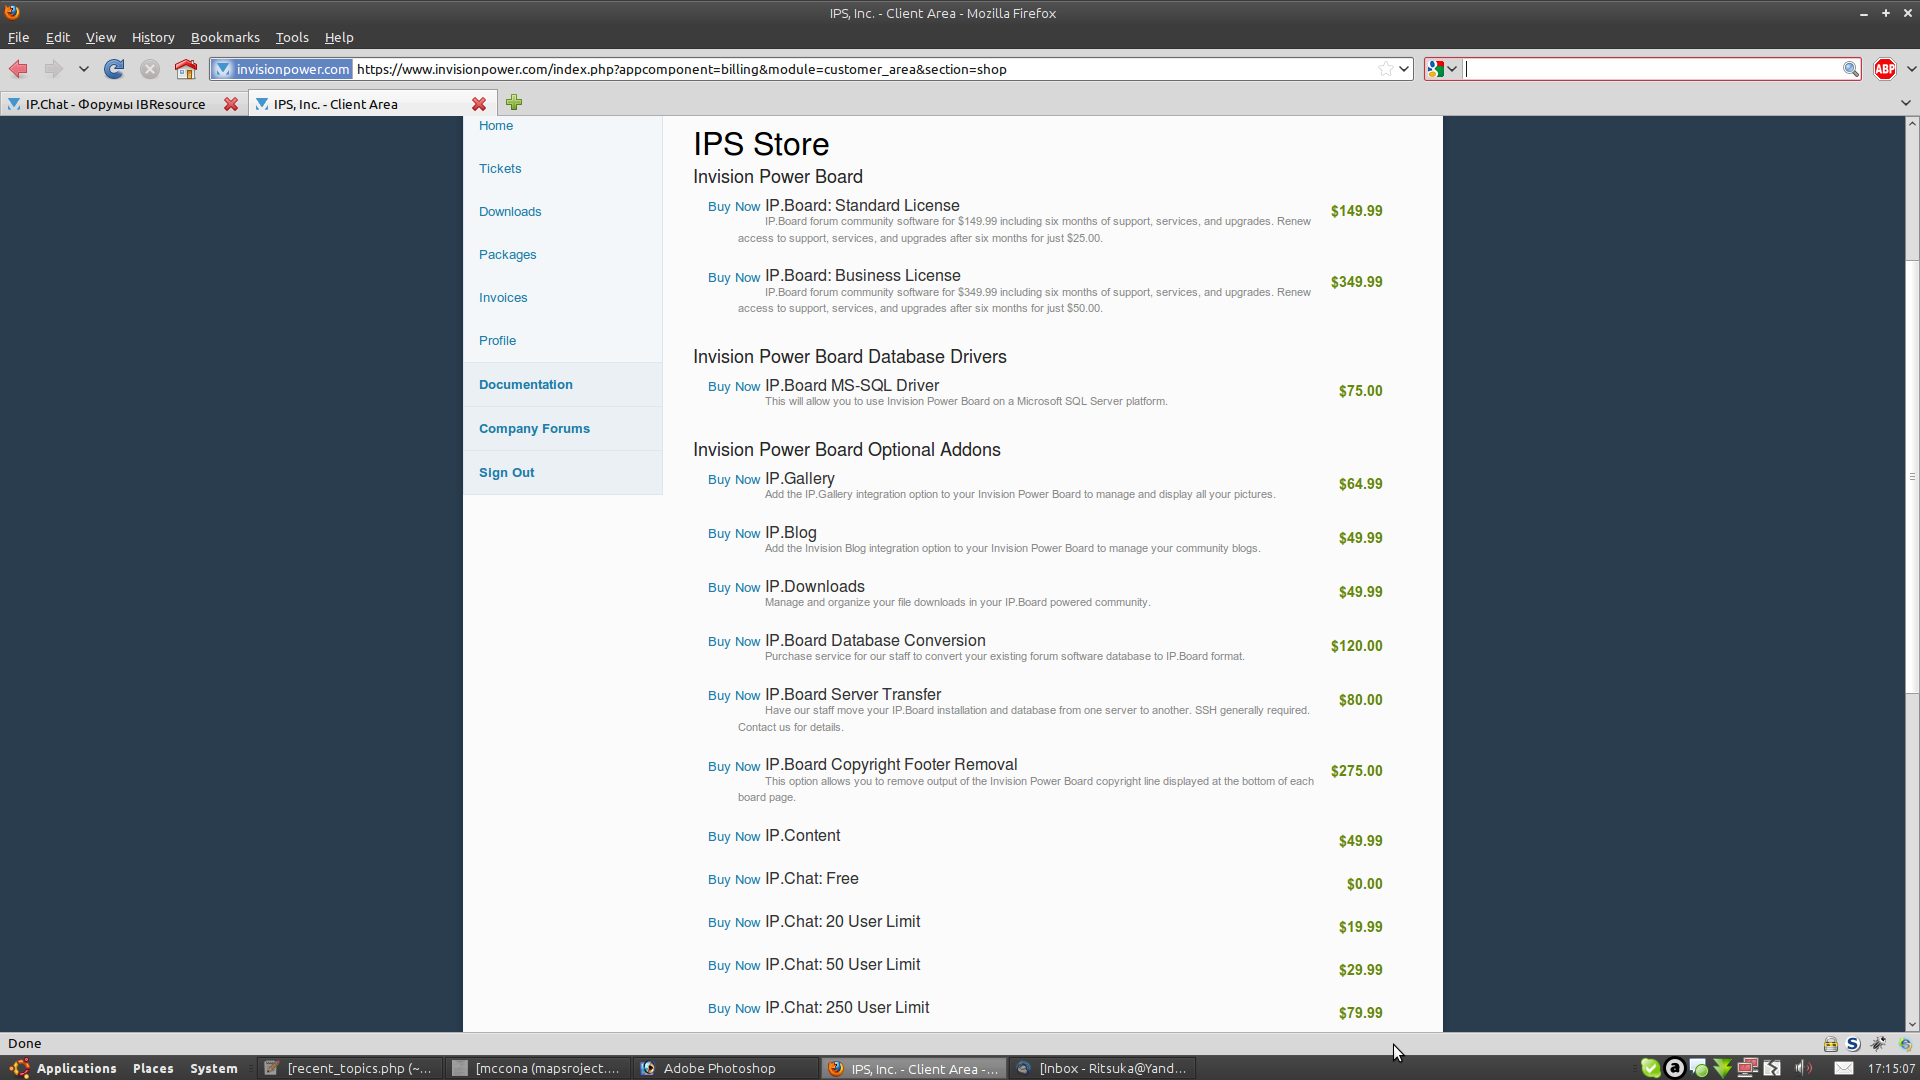Open the Adblock Plus dropdown arrow
Image resolution: width=1920 pixels, height=1080 pixels.
tap(1911, 69)
